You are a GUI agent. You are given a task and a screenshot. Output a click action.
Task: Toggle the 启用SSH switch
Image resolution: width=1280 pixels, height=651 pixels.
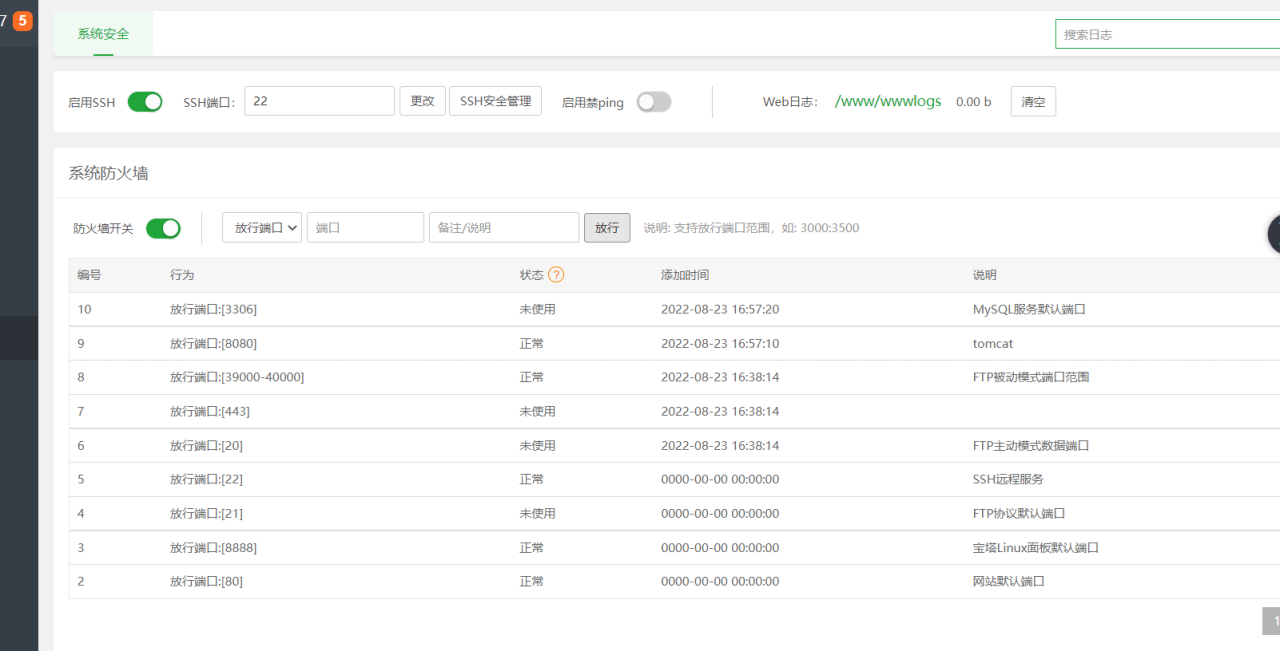click(145, 102)
